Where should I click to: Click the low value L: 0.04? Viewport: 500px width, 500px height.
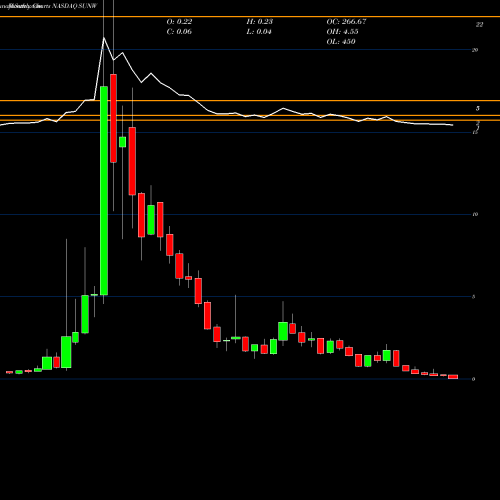pos(259,32)
